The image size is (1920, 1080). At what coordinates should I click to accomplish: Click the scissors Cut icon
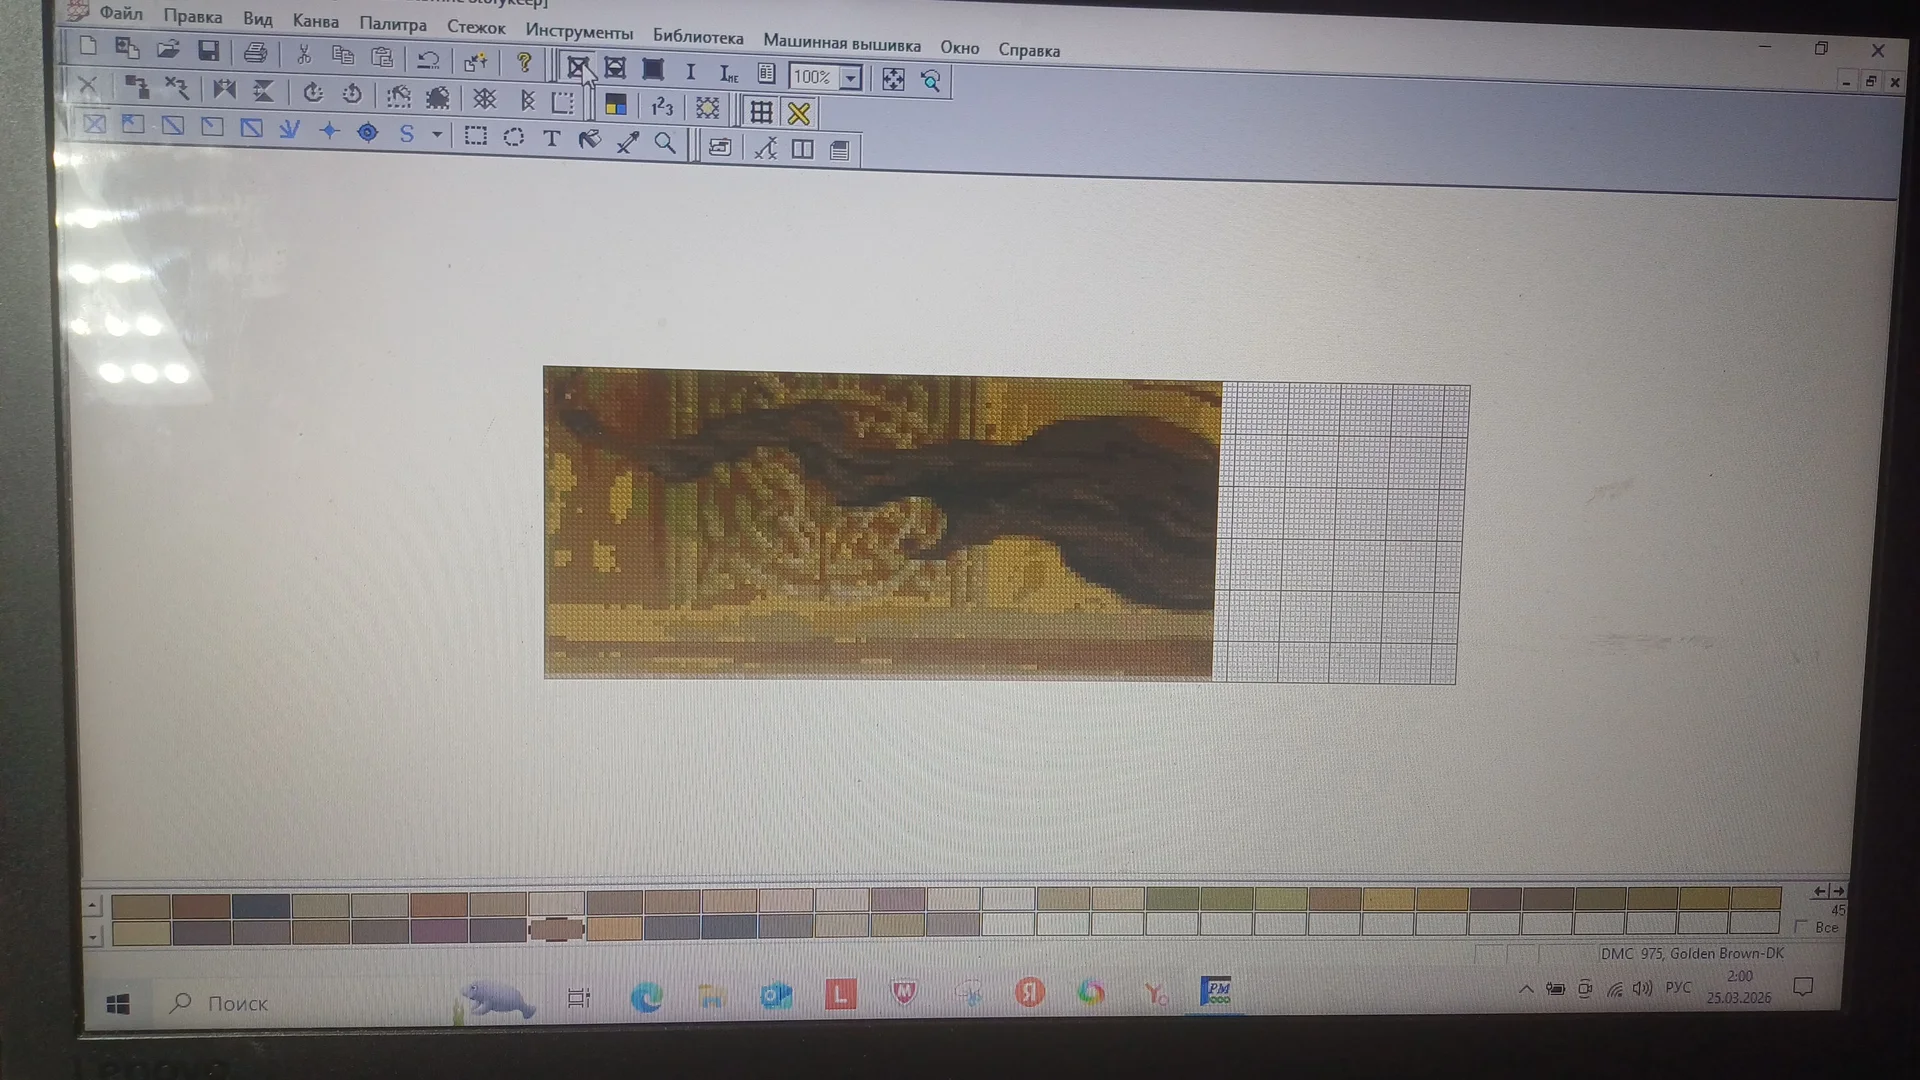click(304, 55)
